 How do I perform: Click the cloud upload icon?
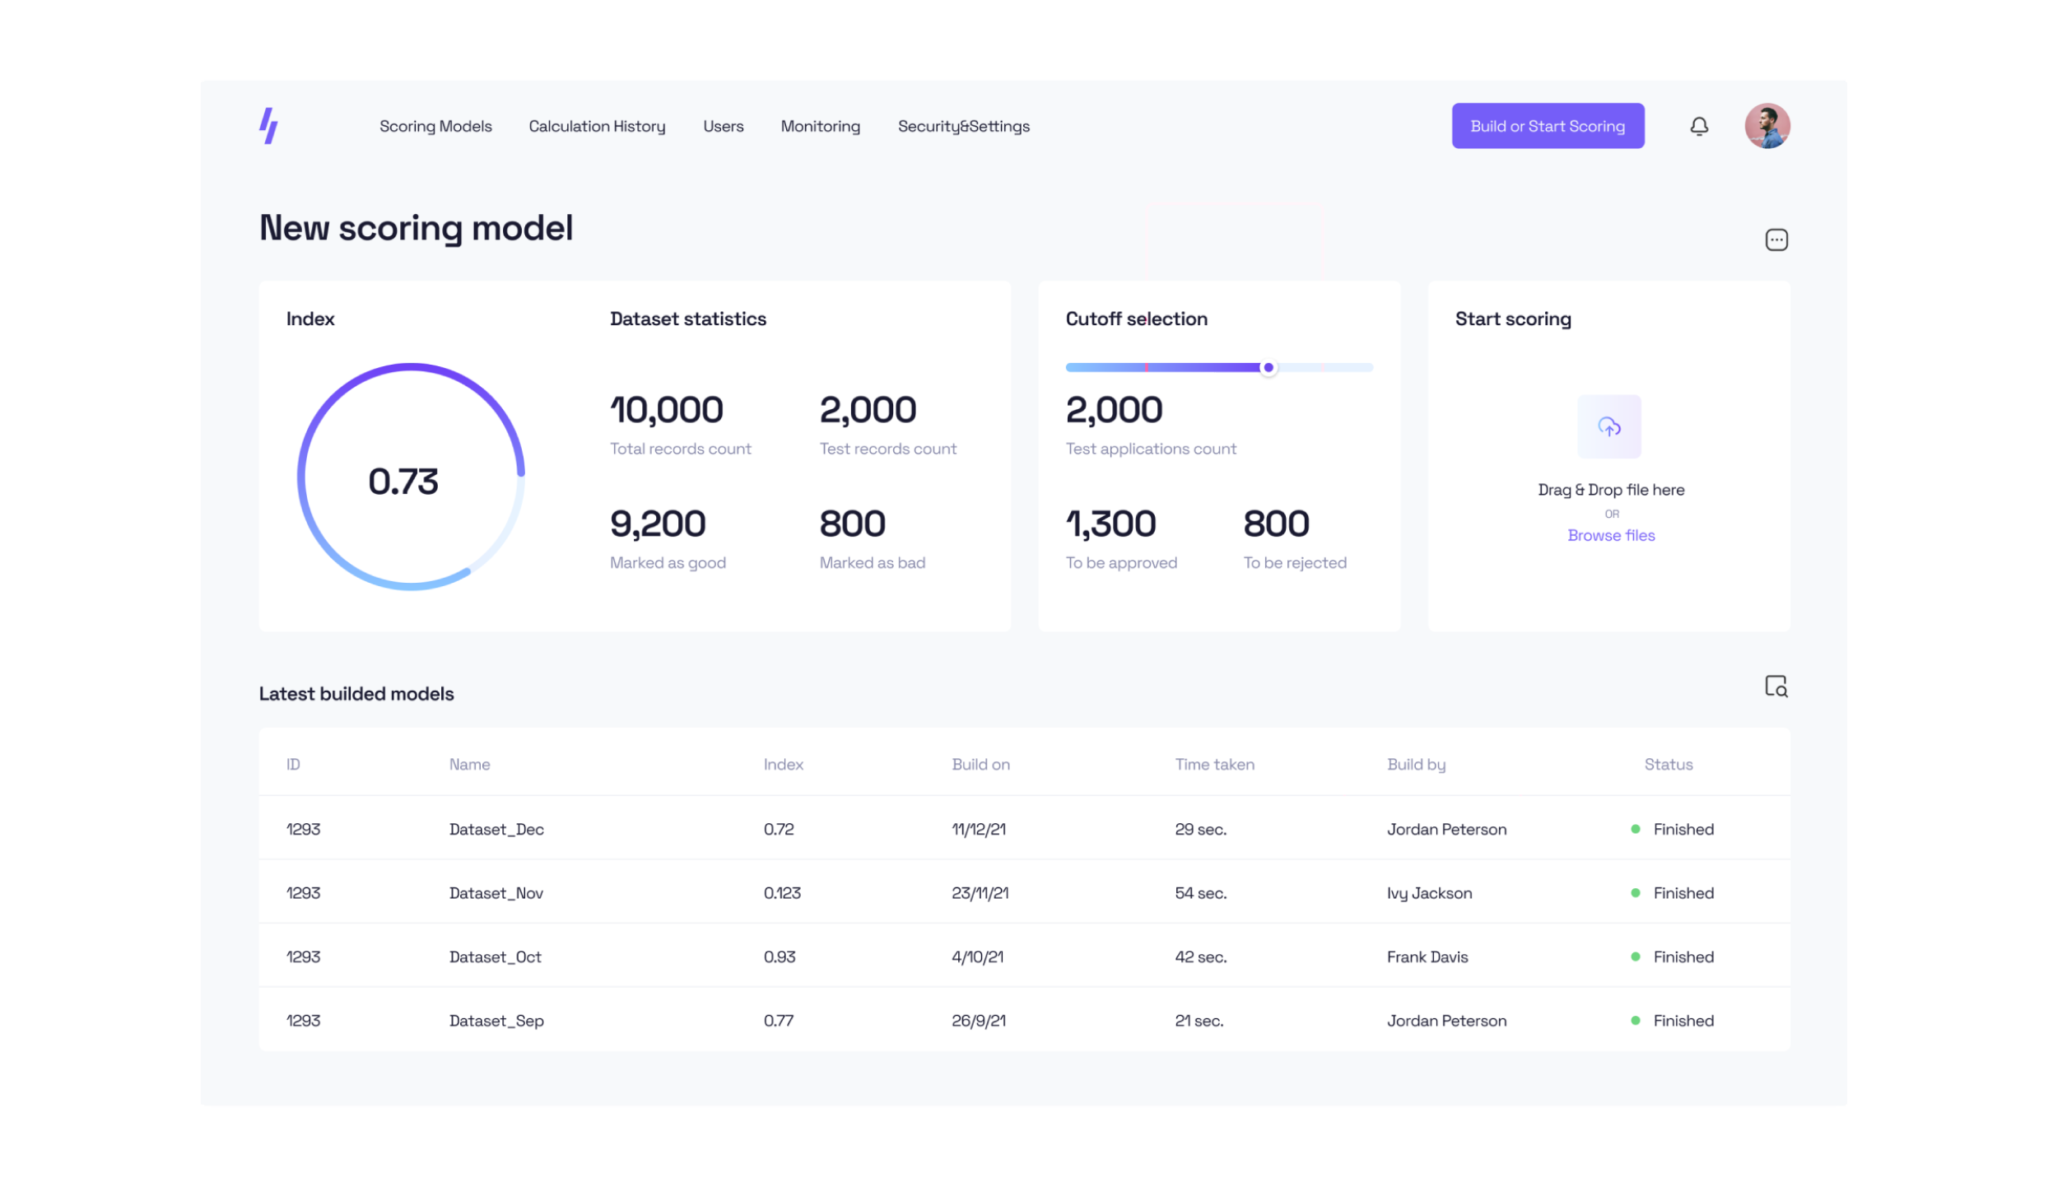pyautogui.click(x=1609, y=427)
